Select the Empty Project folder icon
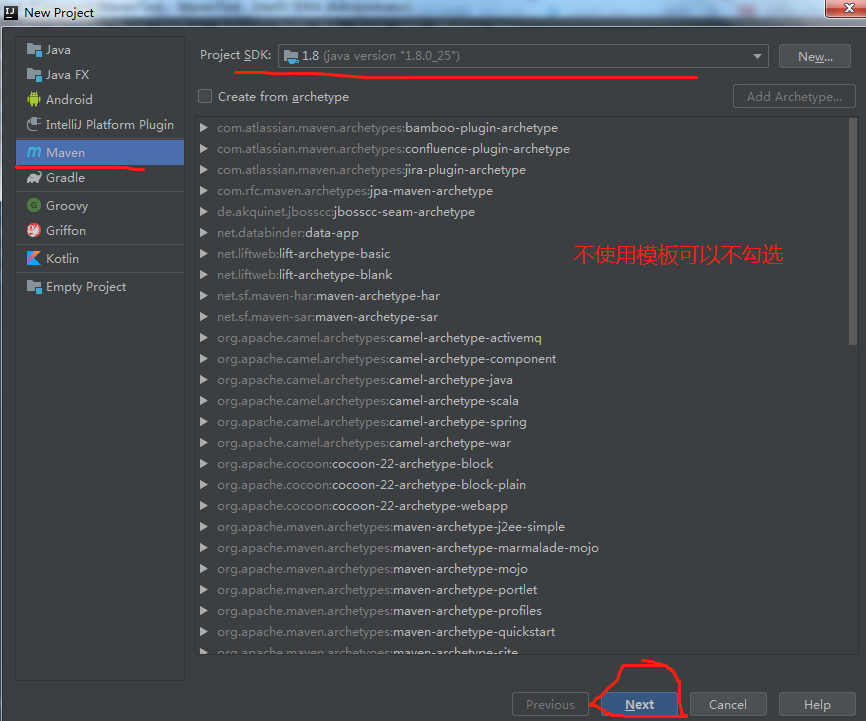 coord(34,287)
